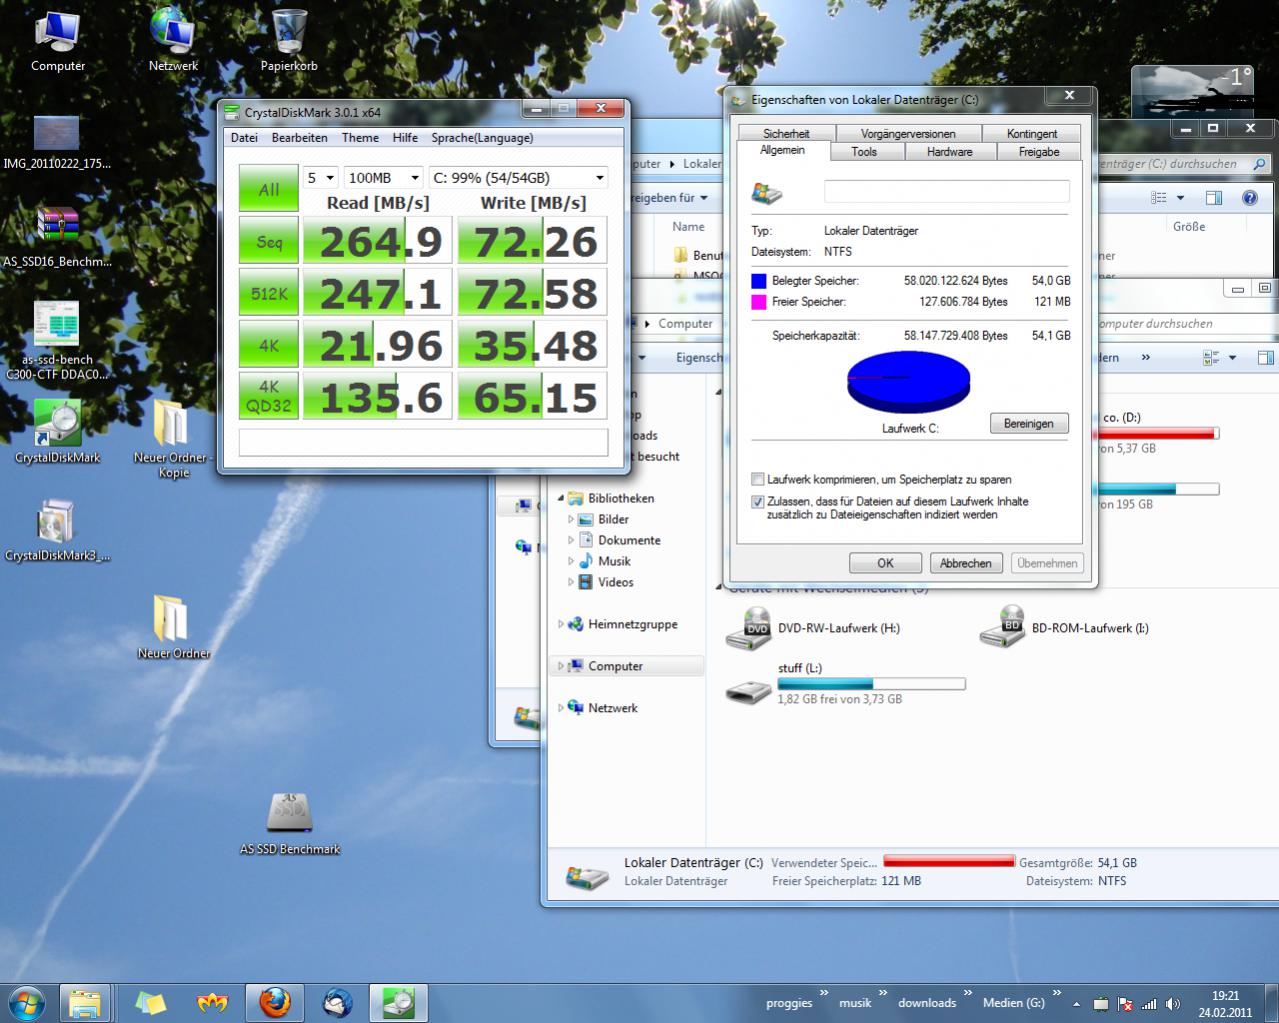This screenshot has width=1279, height=1023.
Task: Select the stuff (L:) removable drive
Action: 845,686
